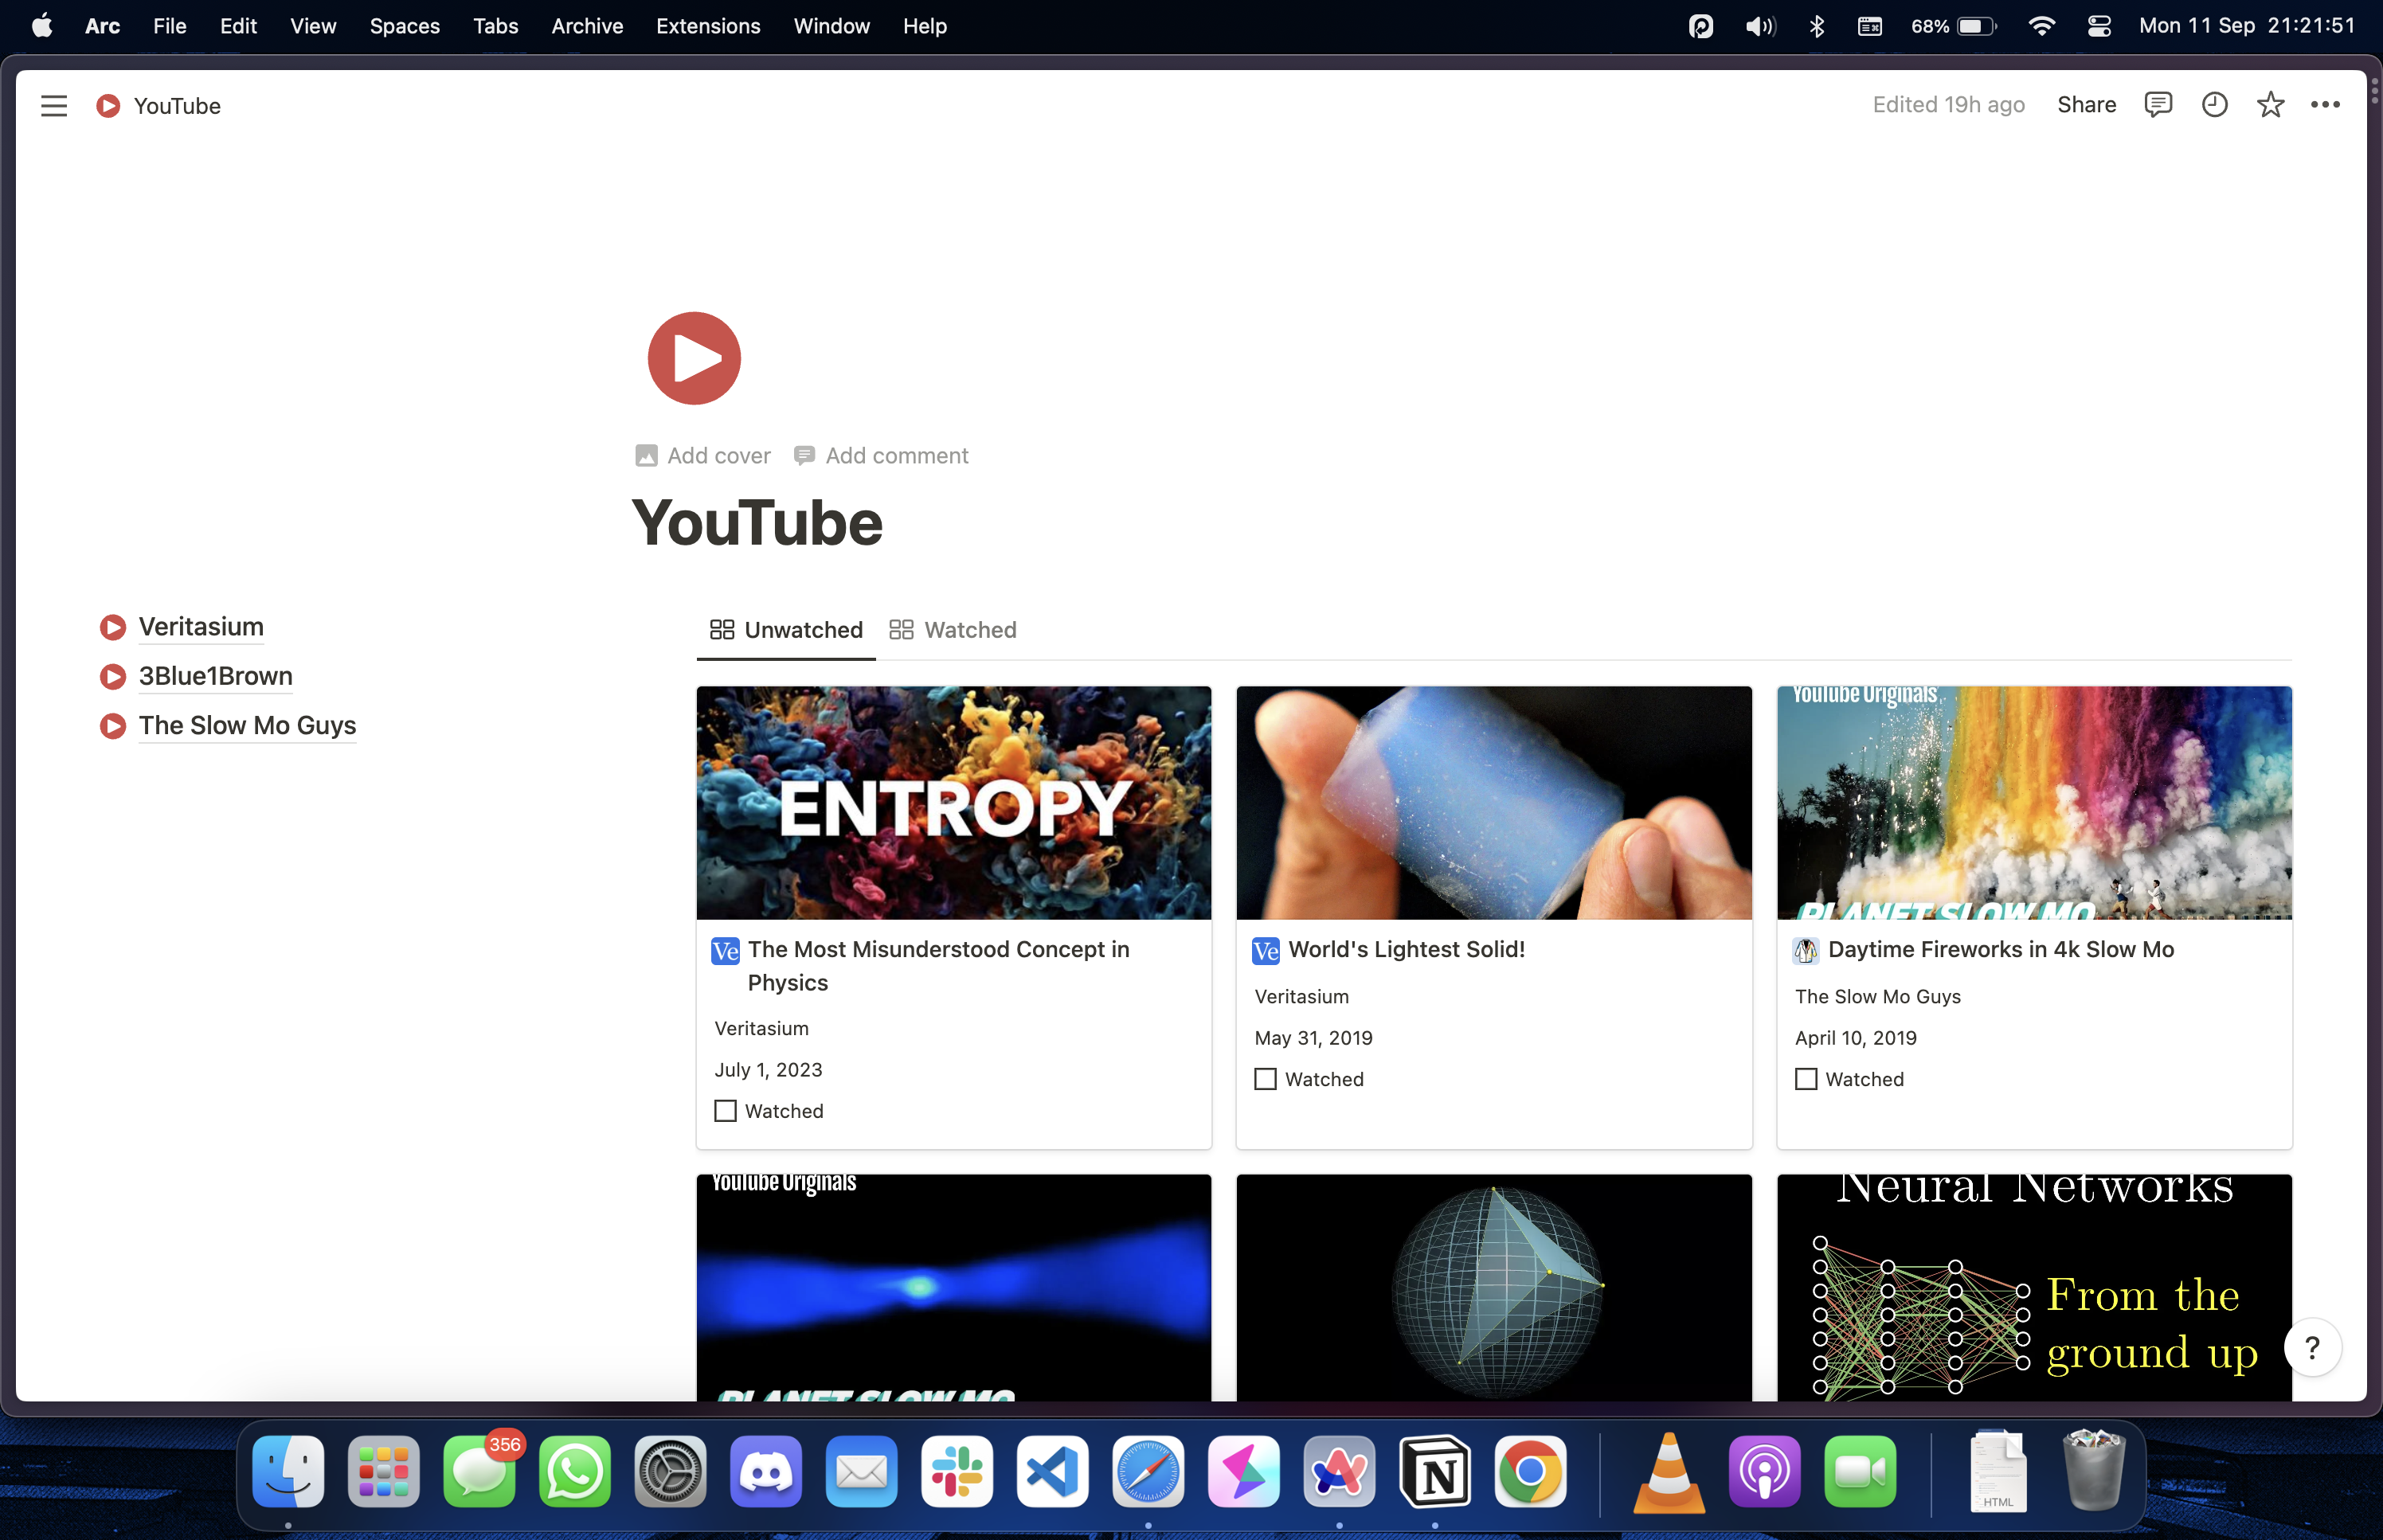
Task: Tick Watched on Daytime Fireworks card
Action: (1806, 1079)
